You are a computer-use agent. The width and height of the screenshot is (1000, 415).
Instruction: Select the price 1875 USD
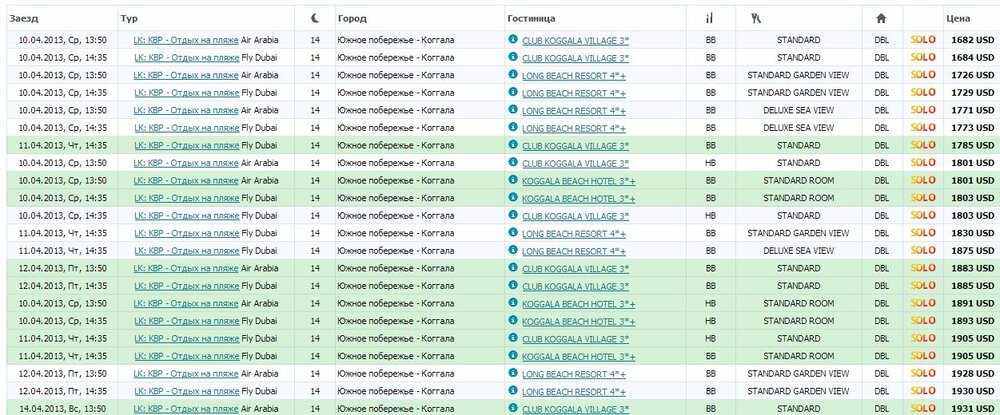point(973,251)
